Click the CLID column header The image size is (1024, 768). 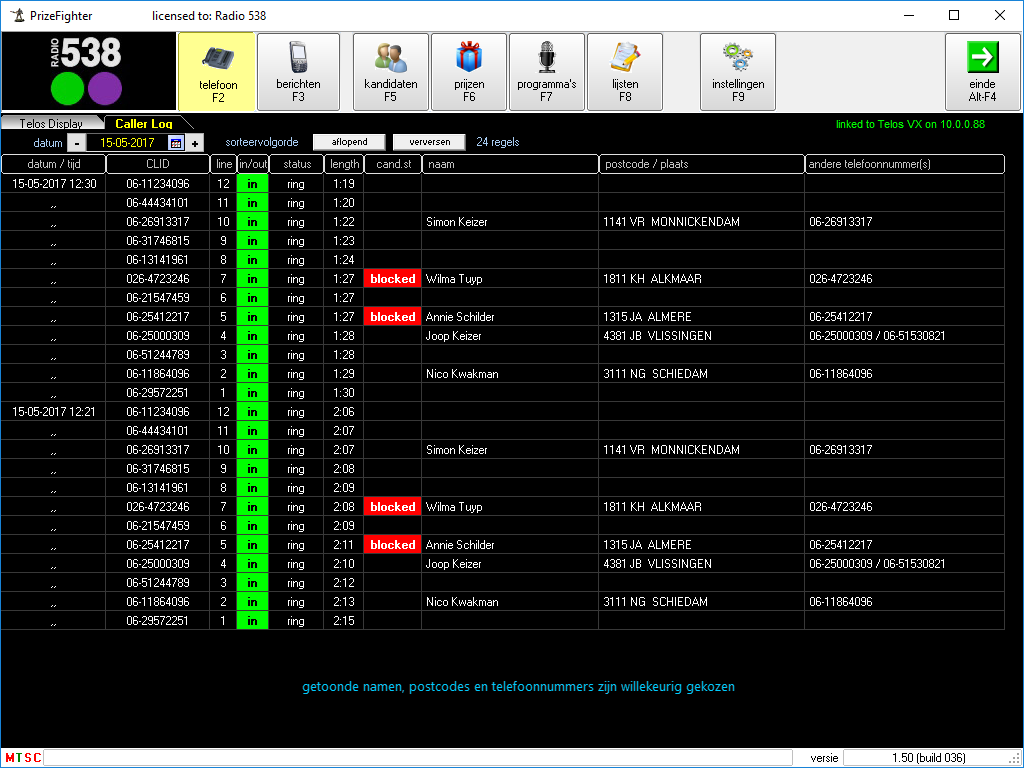(x=157, y=164)
